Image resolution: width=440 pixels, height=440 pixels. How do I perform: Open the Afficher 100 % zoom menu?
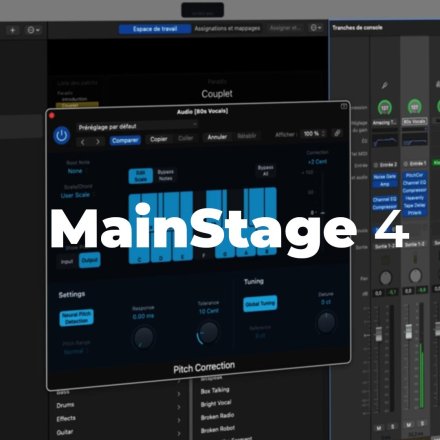coord(313,134)
